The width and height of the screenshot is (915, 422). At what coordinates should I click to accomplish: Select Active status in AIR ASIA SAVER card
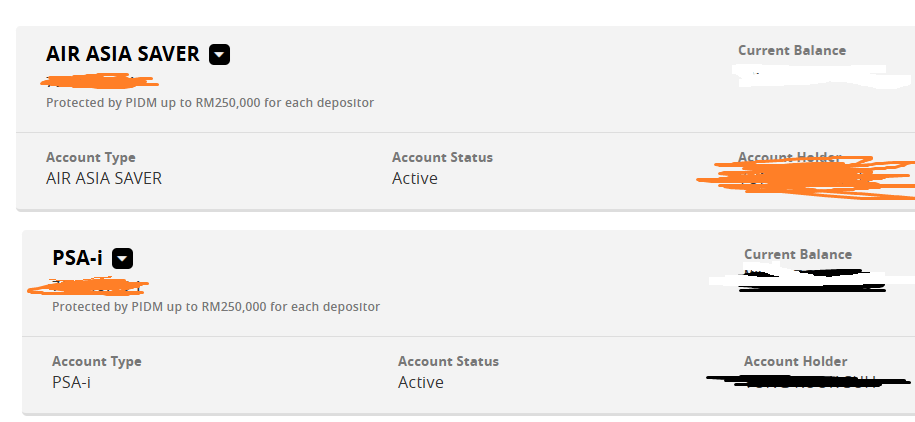point(415,178)
